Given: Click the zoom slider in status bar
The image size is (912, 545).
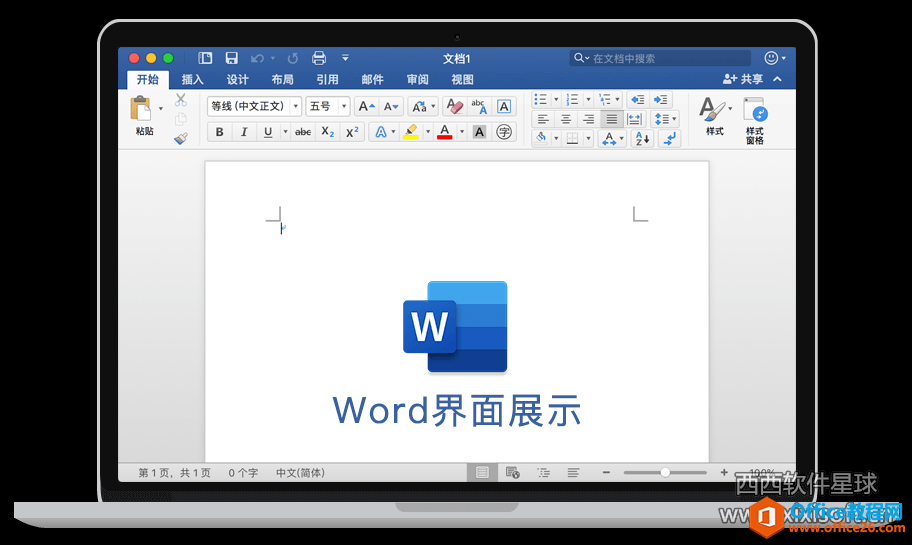Looking at the screenshot, I should tap(665, 472).
